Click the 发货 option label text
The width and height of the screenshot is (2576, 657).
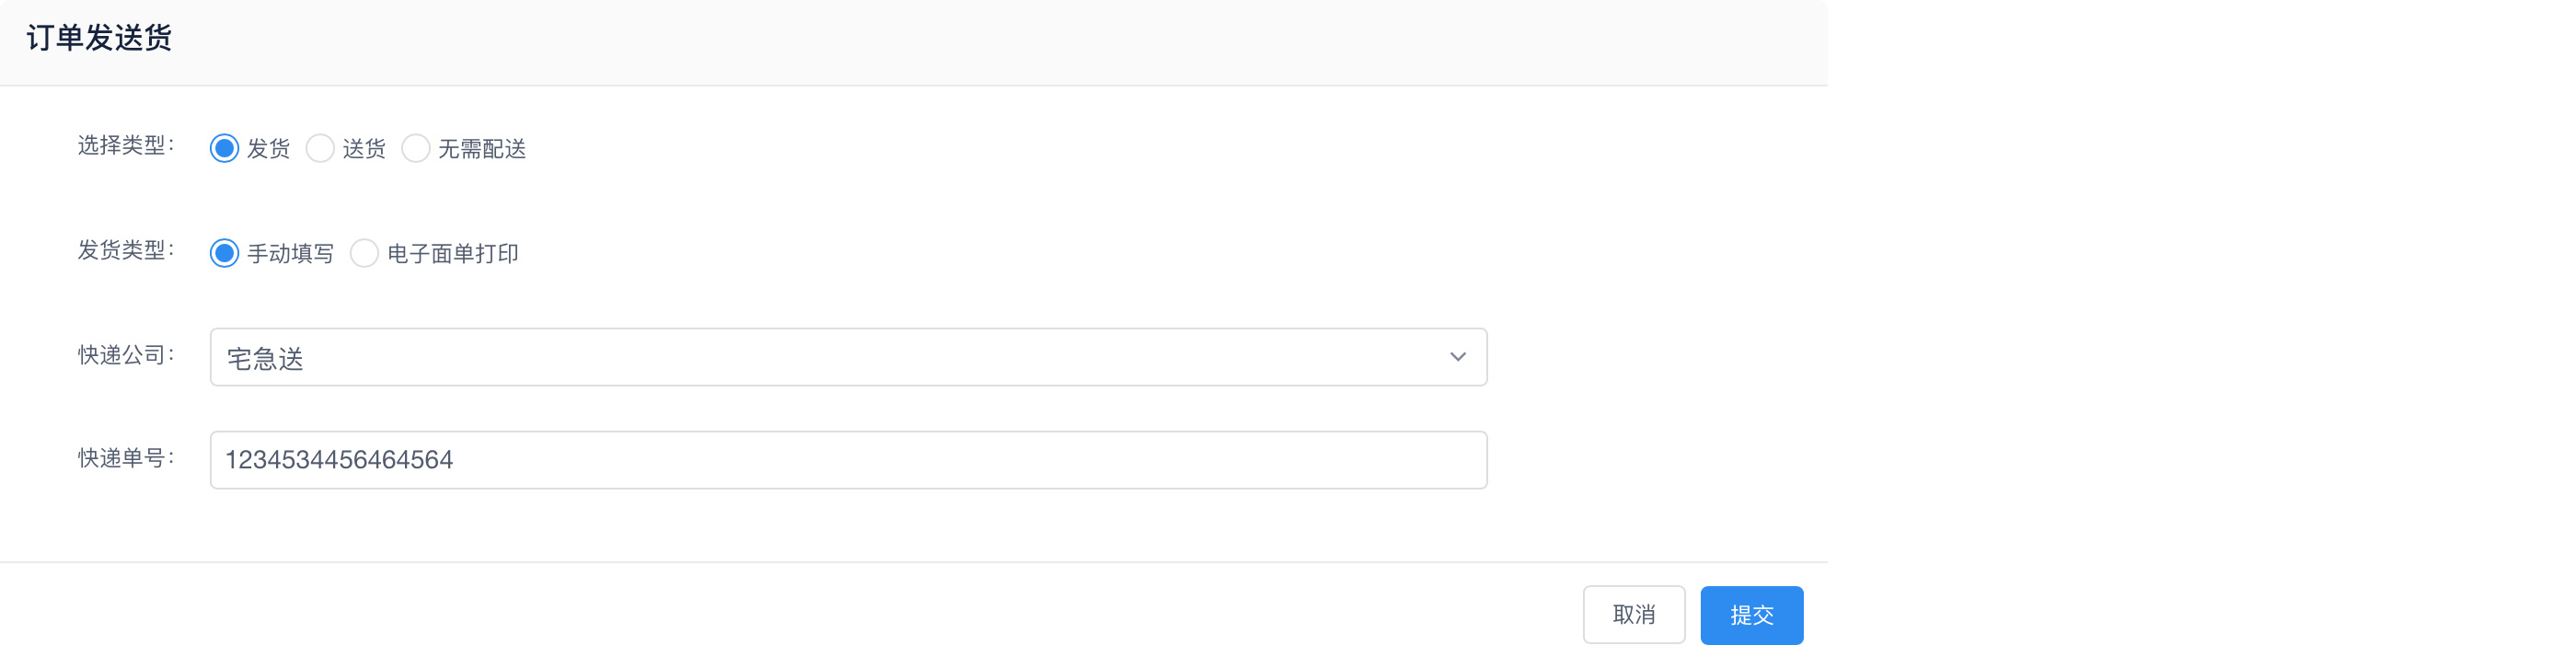268,149
